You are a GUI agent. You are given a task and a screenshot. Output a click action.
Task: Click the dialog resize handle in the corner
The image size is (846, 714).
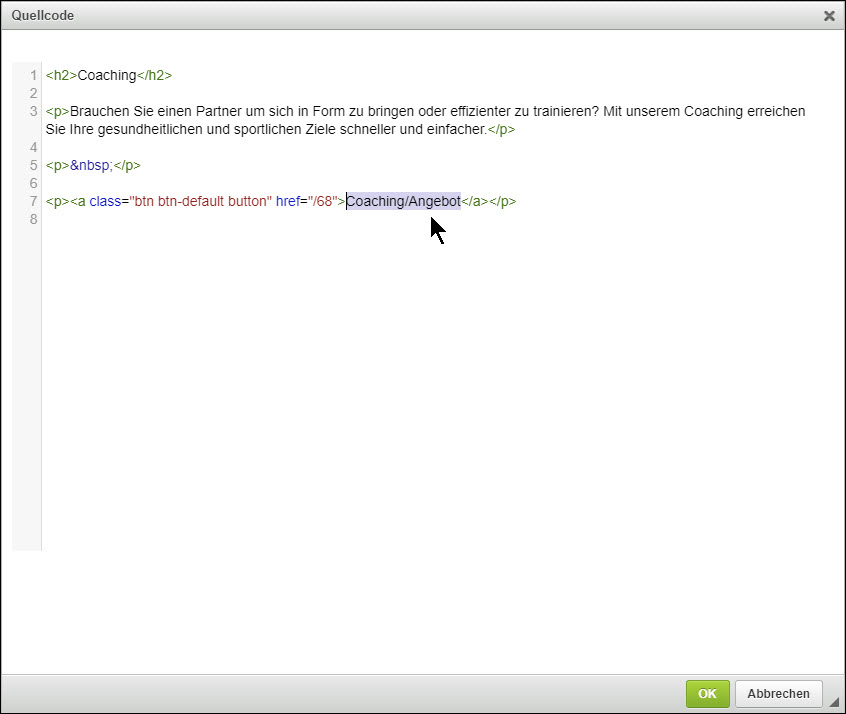click(x=834, y=702)
